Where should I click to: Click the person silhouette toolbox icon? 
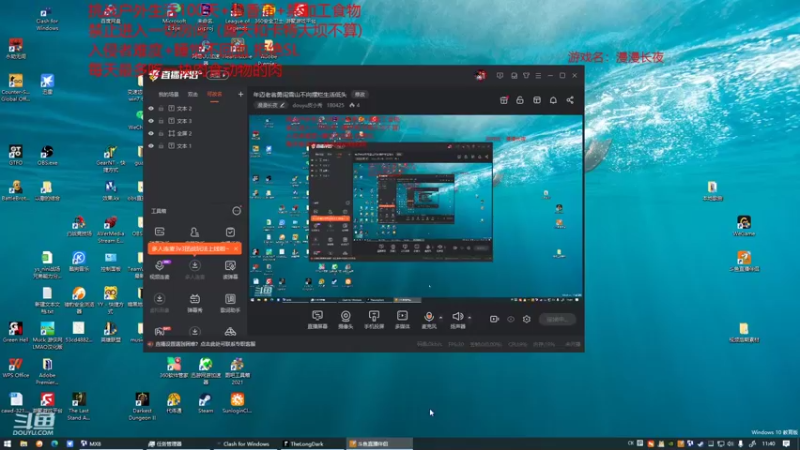coord(194,232)
